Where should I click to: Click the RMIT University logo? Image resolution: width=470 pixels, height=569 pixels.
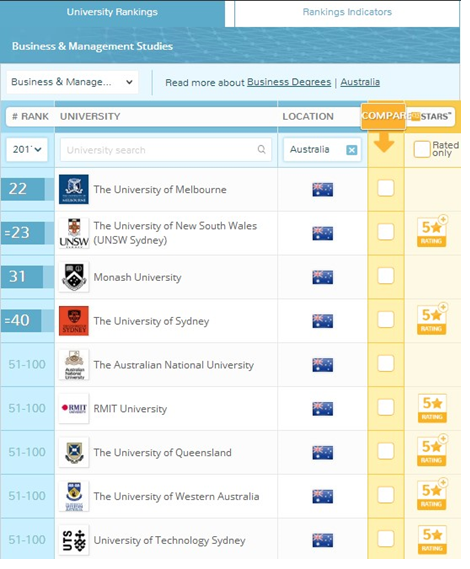[x=74, y=409]
